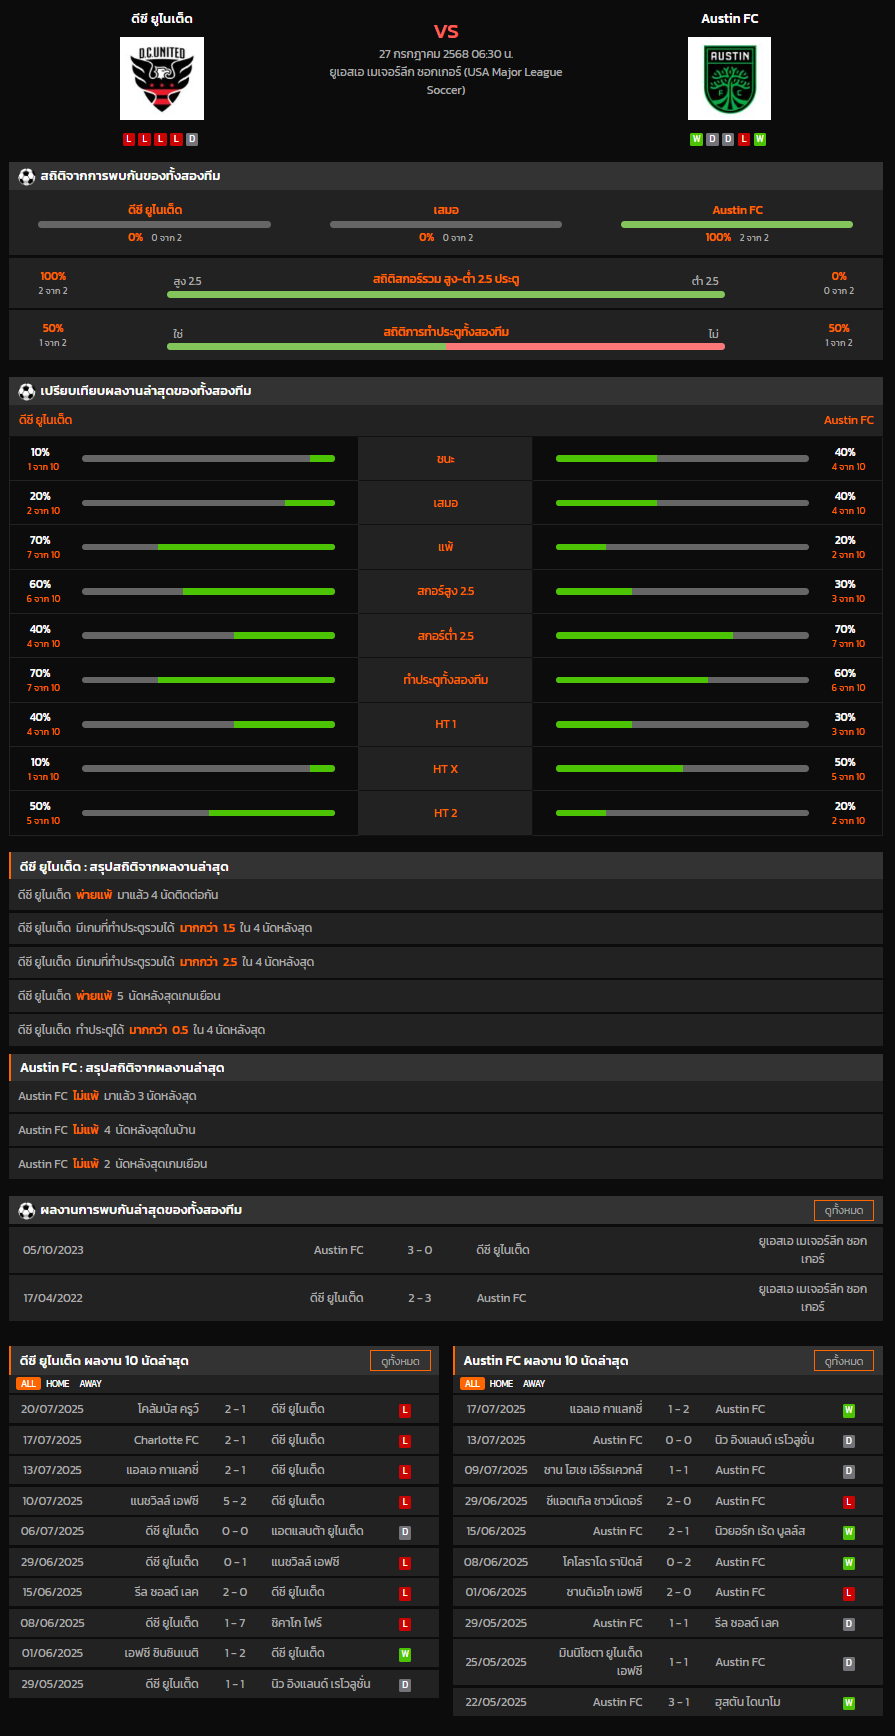Click the L badge on the 10/07/2025 แนชวิลล์ row
This screenshot has height=1736, width=895.
405,1502
